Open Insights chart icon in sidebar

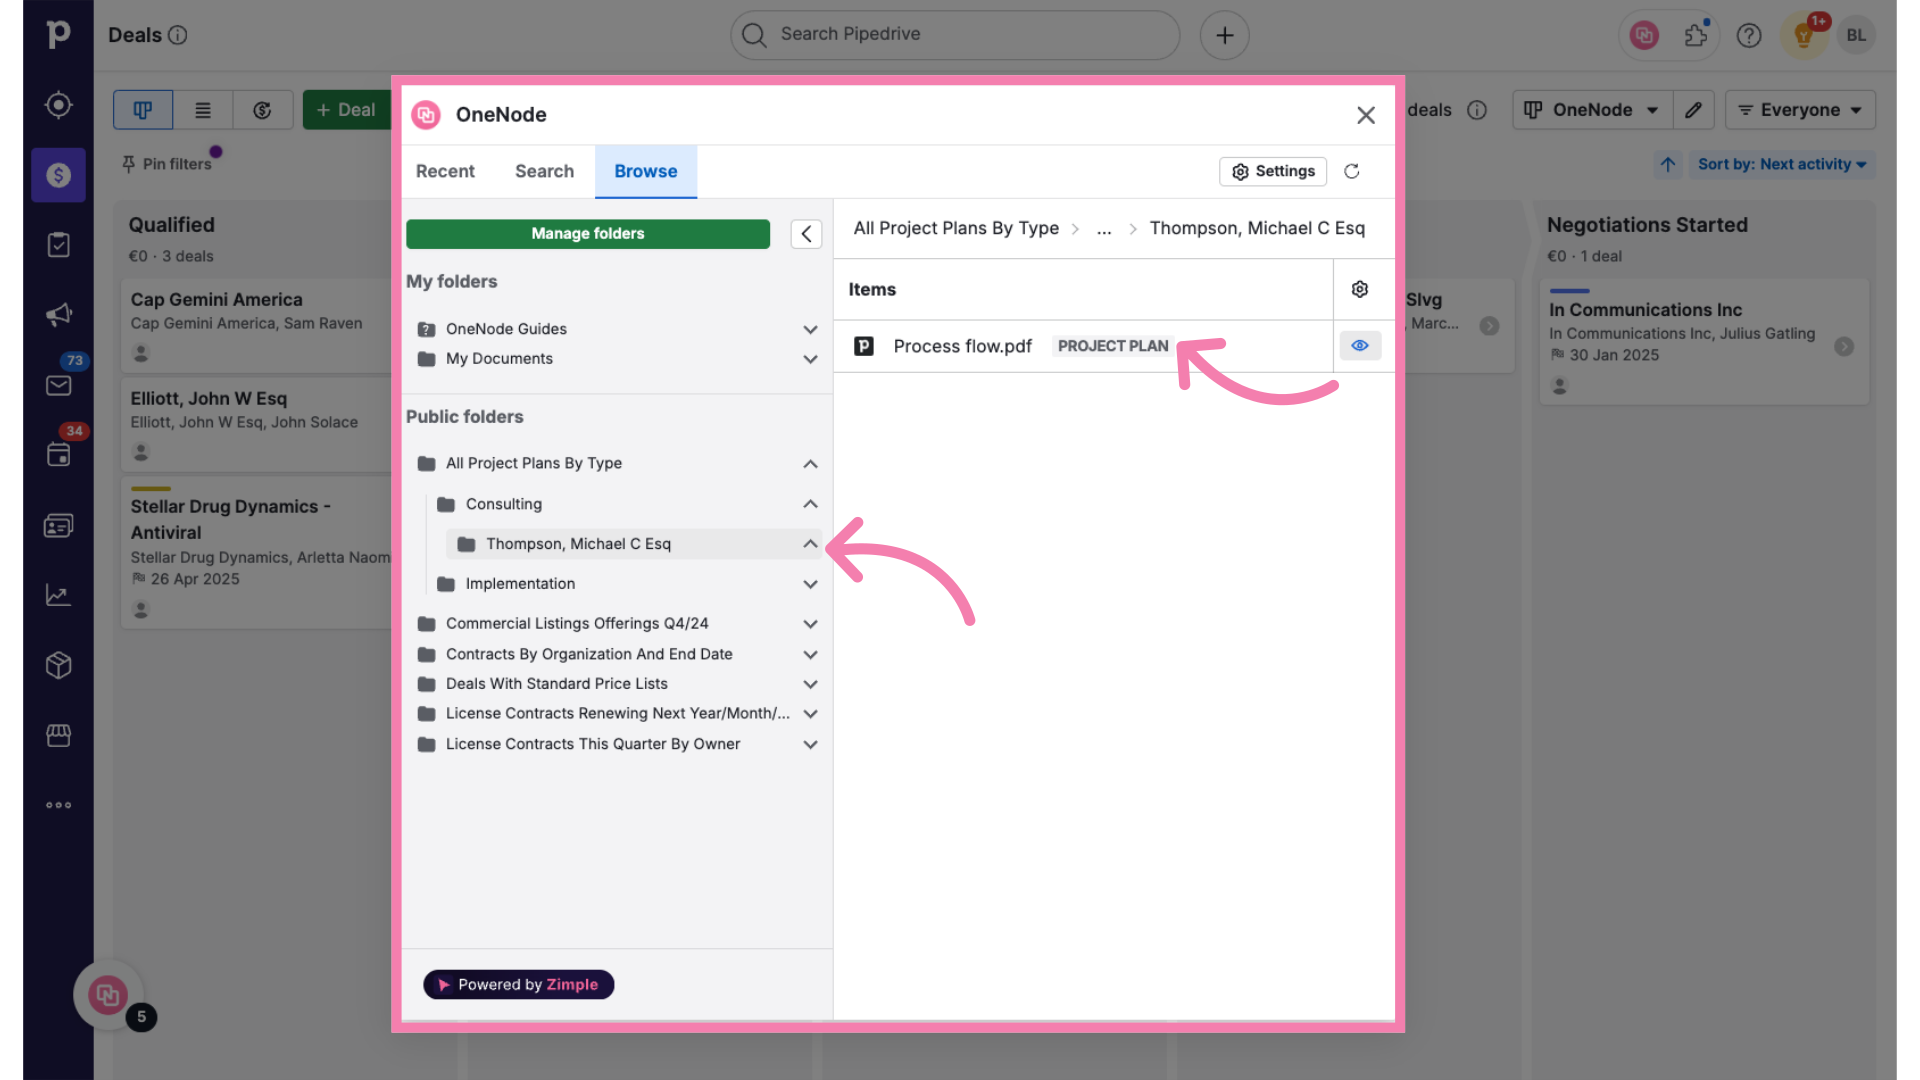(58, 595)
